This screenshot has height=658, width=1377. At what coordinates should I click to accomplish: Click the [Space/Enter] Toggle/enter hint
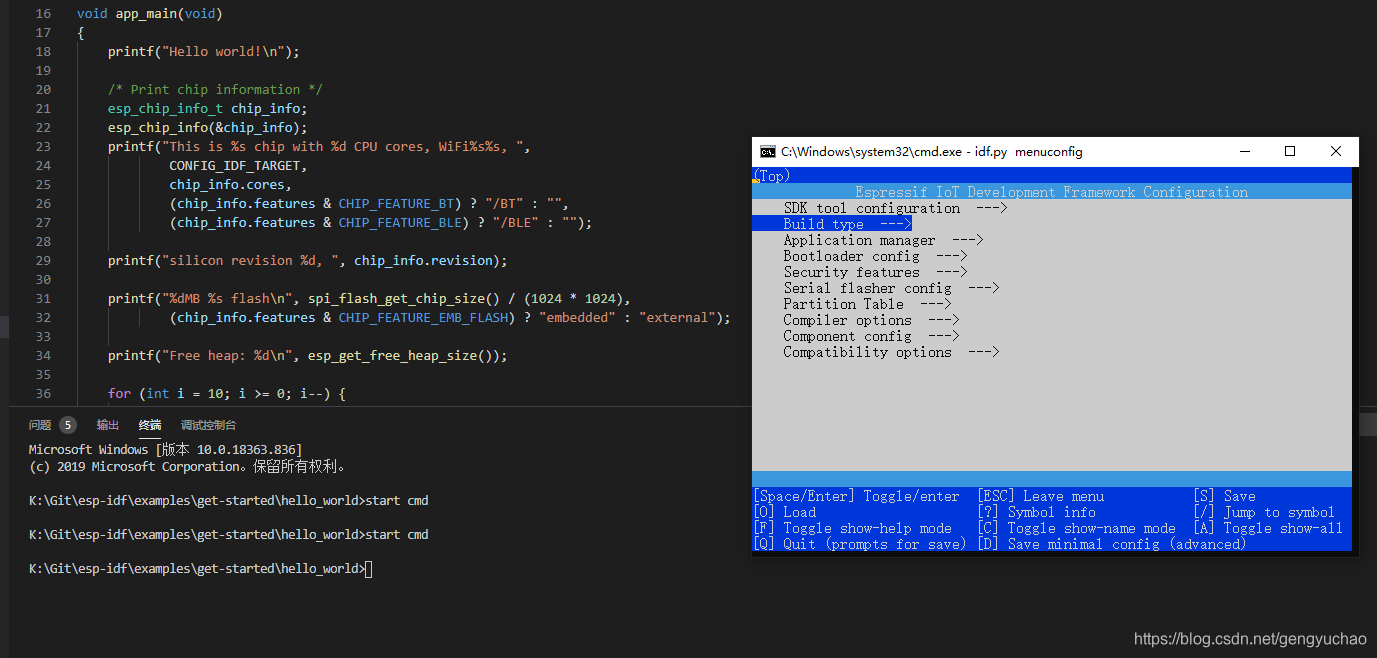(x=856, y=496)
